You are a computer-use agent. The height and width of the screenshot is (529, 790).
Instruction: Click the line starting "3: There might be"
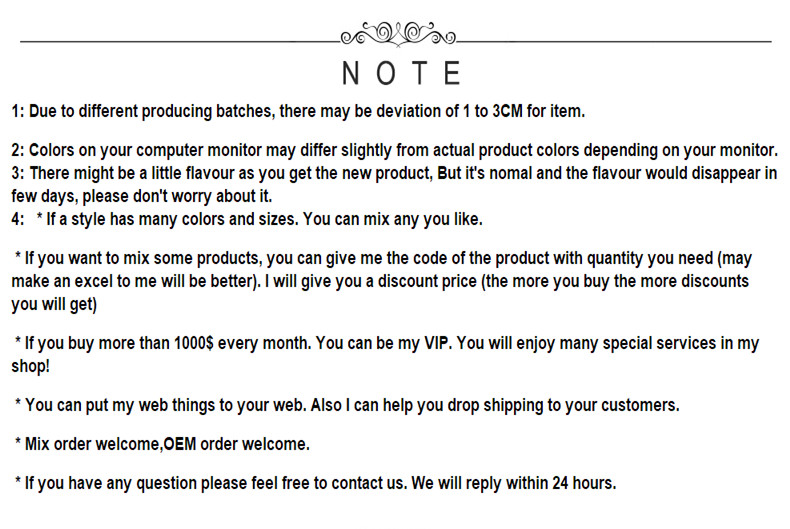394,173
